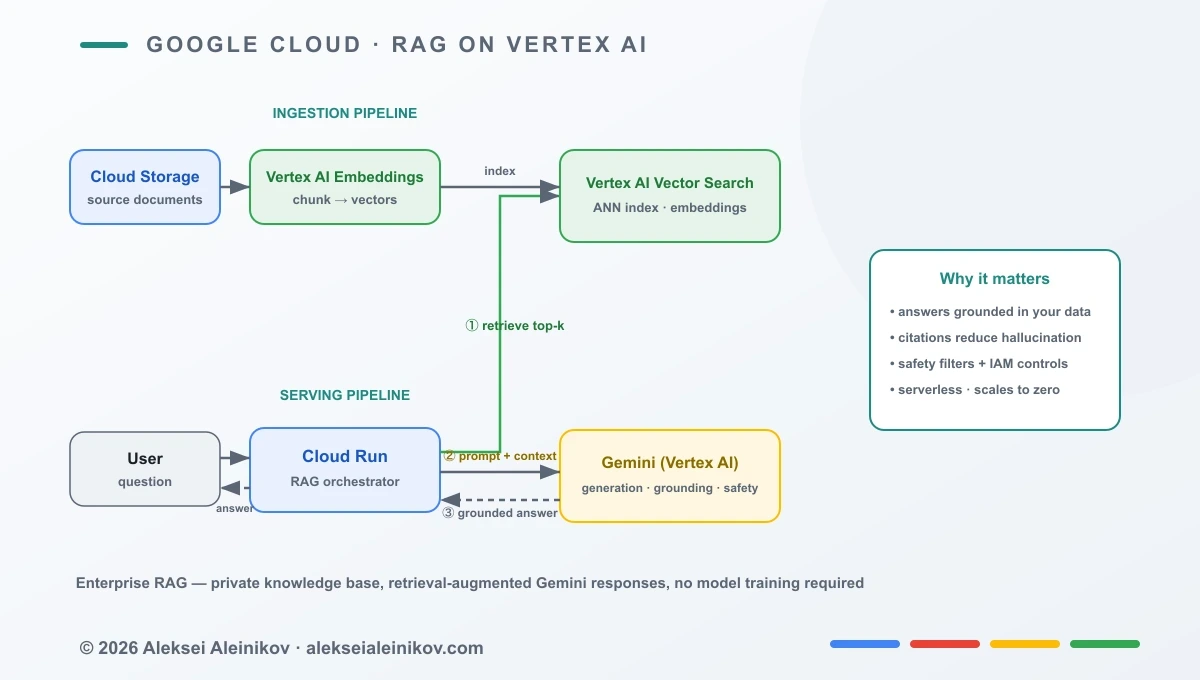
Task: Click the 'grounded answer' label
Action: pos(500,513)
